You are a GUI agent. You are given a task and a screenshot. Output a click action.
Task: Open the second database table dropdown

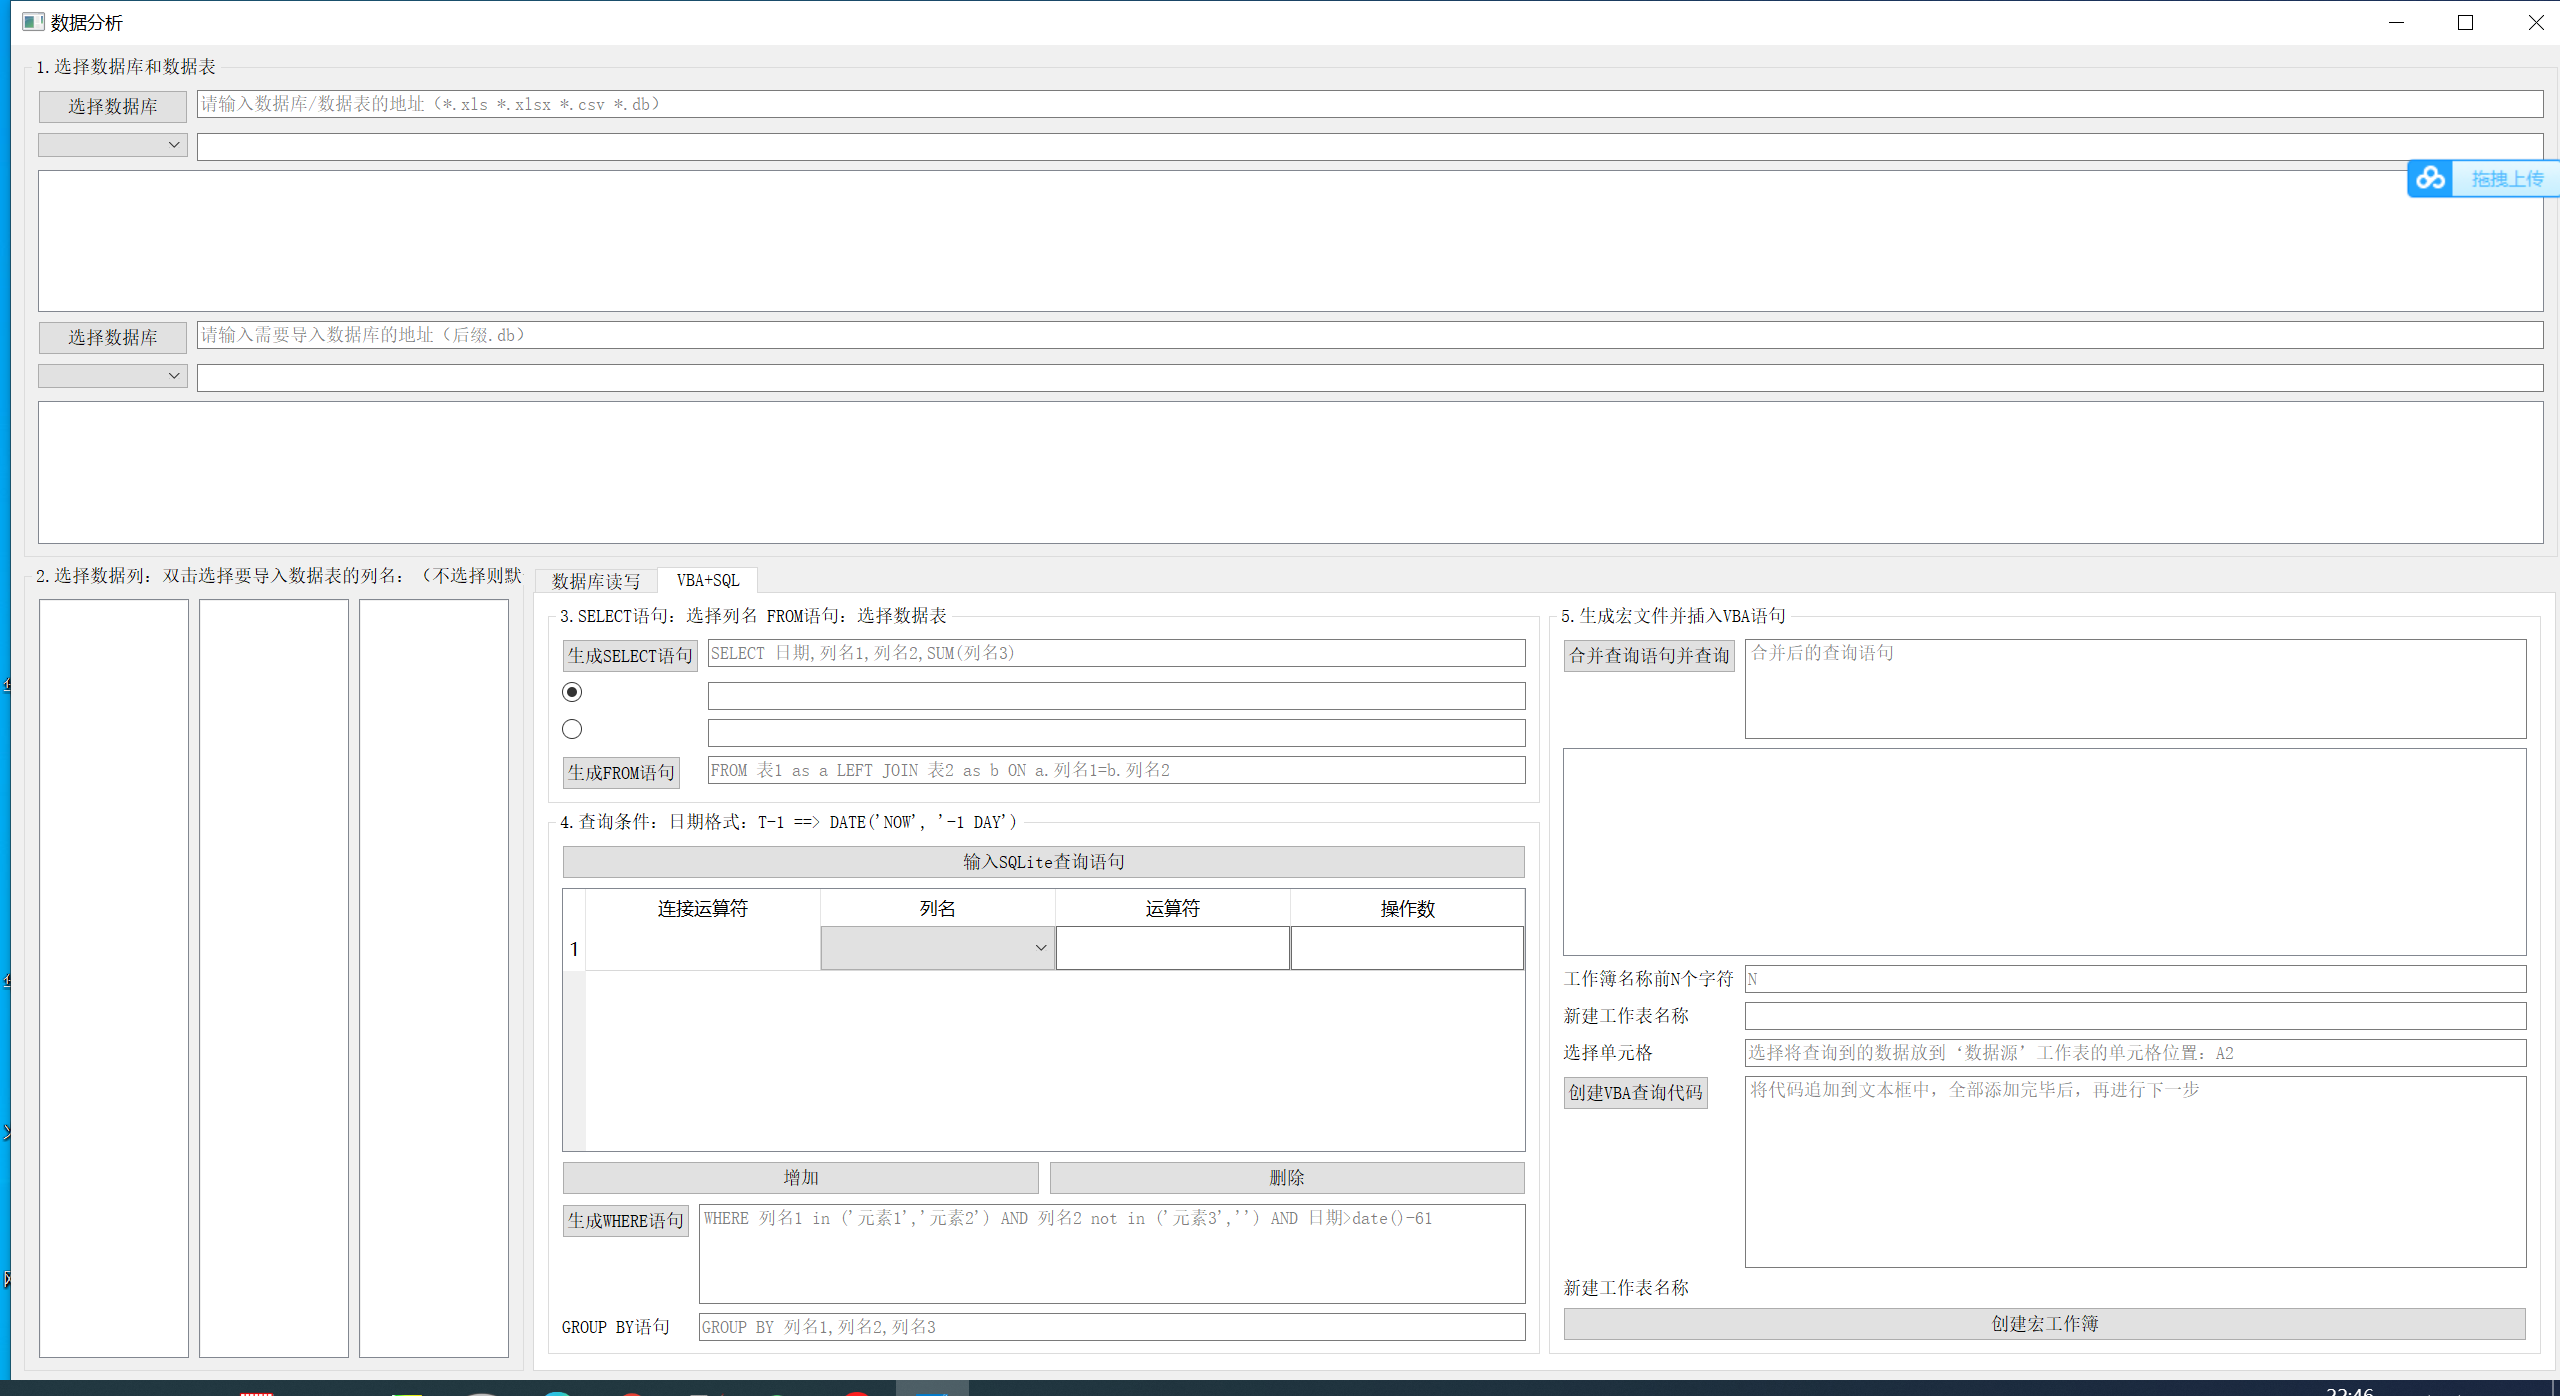(x=112, y=376)
